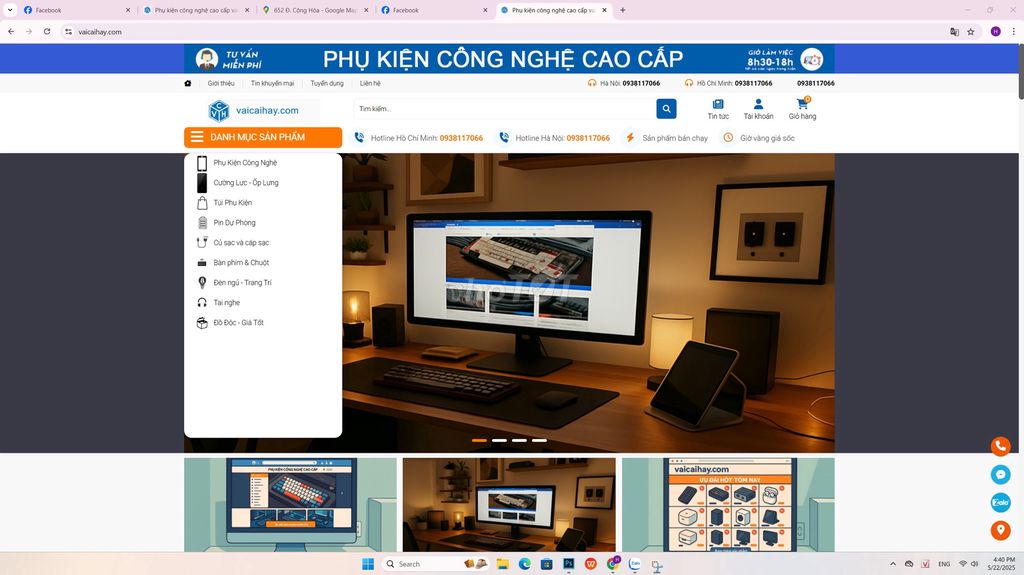Select Cường Lực - Ốp Lưng category
This screenshot has width=1024, height=575.
tap(246, 183)
